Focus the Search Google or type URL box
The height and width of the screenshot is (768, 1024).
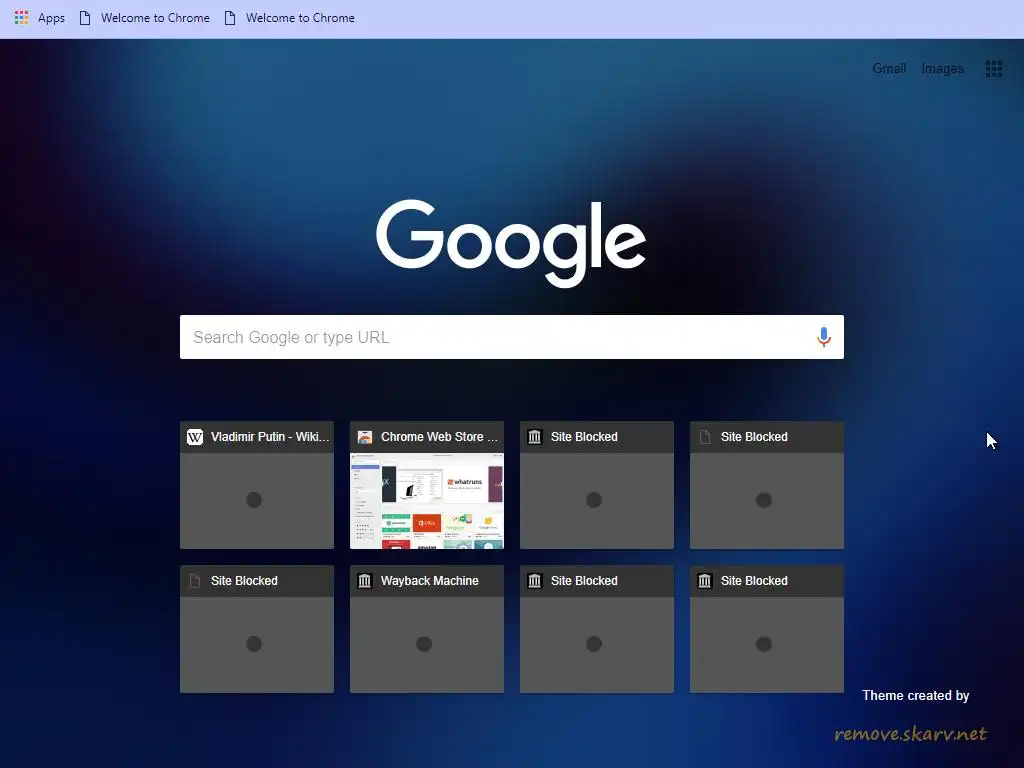click(511, 337)
